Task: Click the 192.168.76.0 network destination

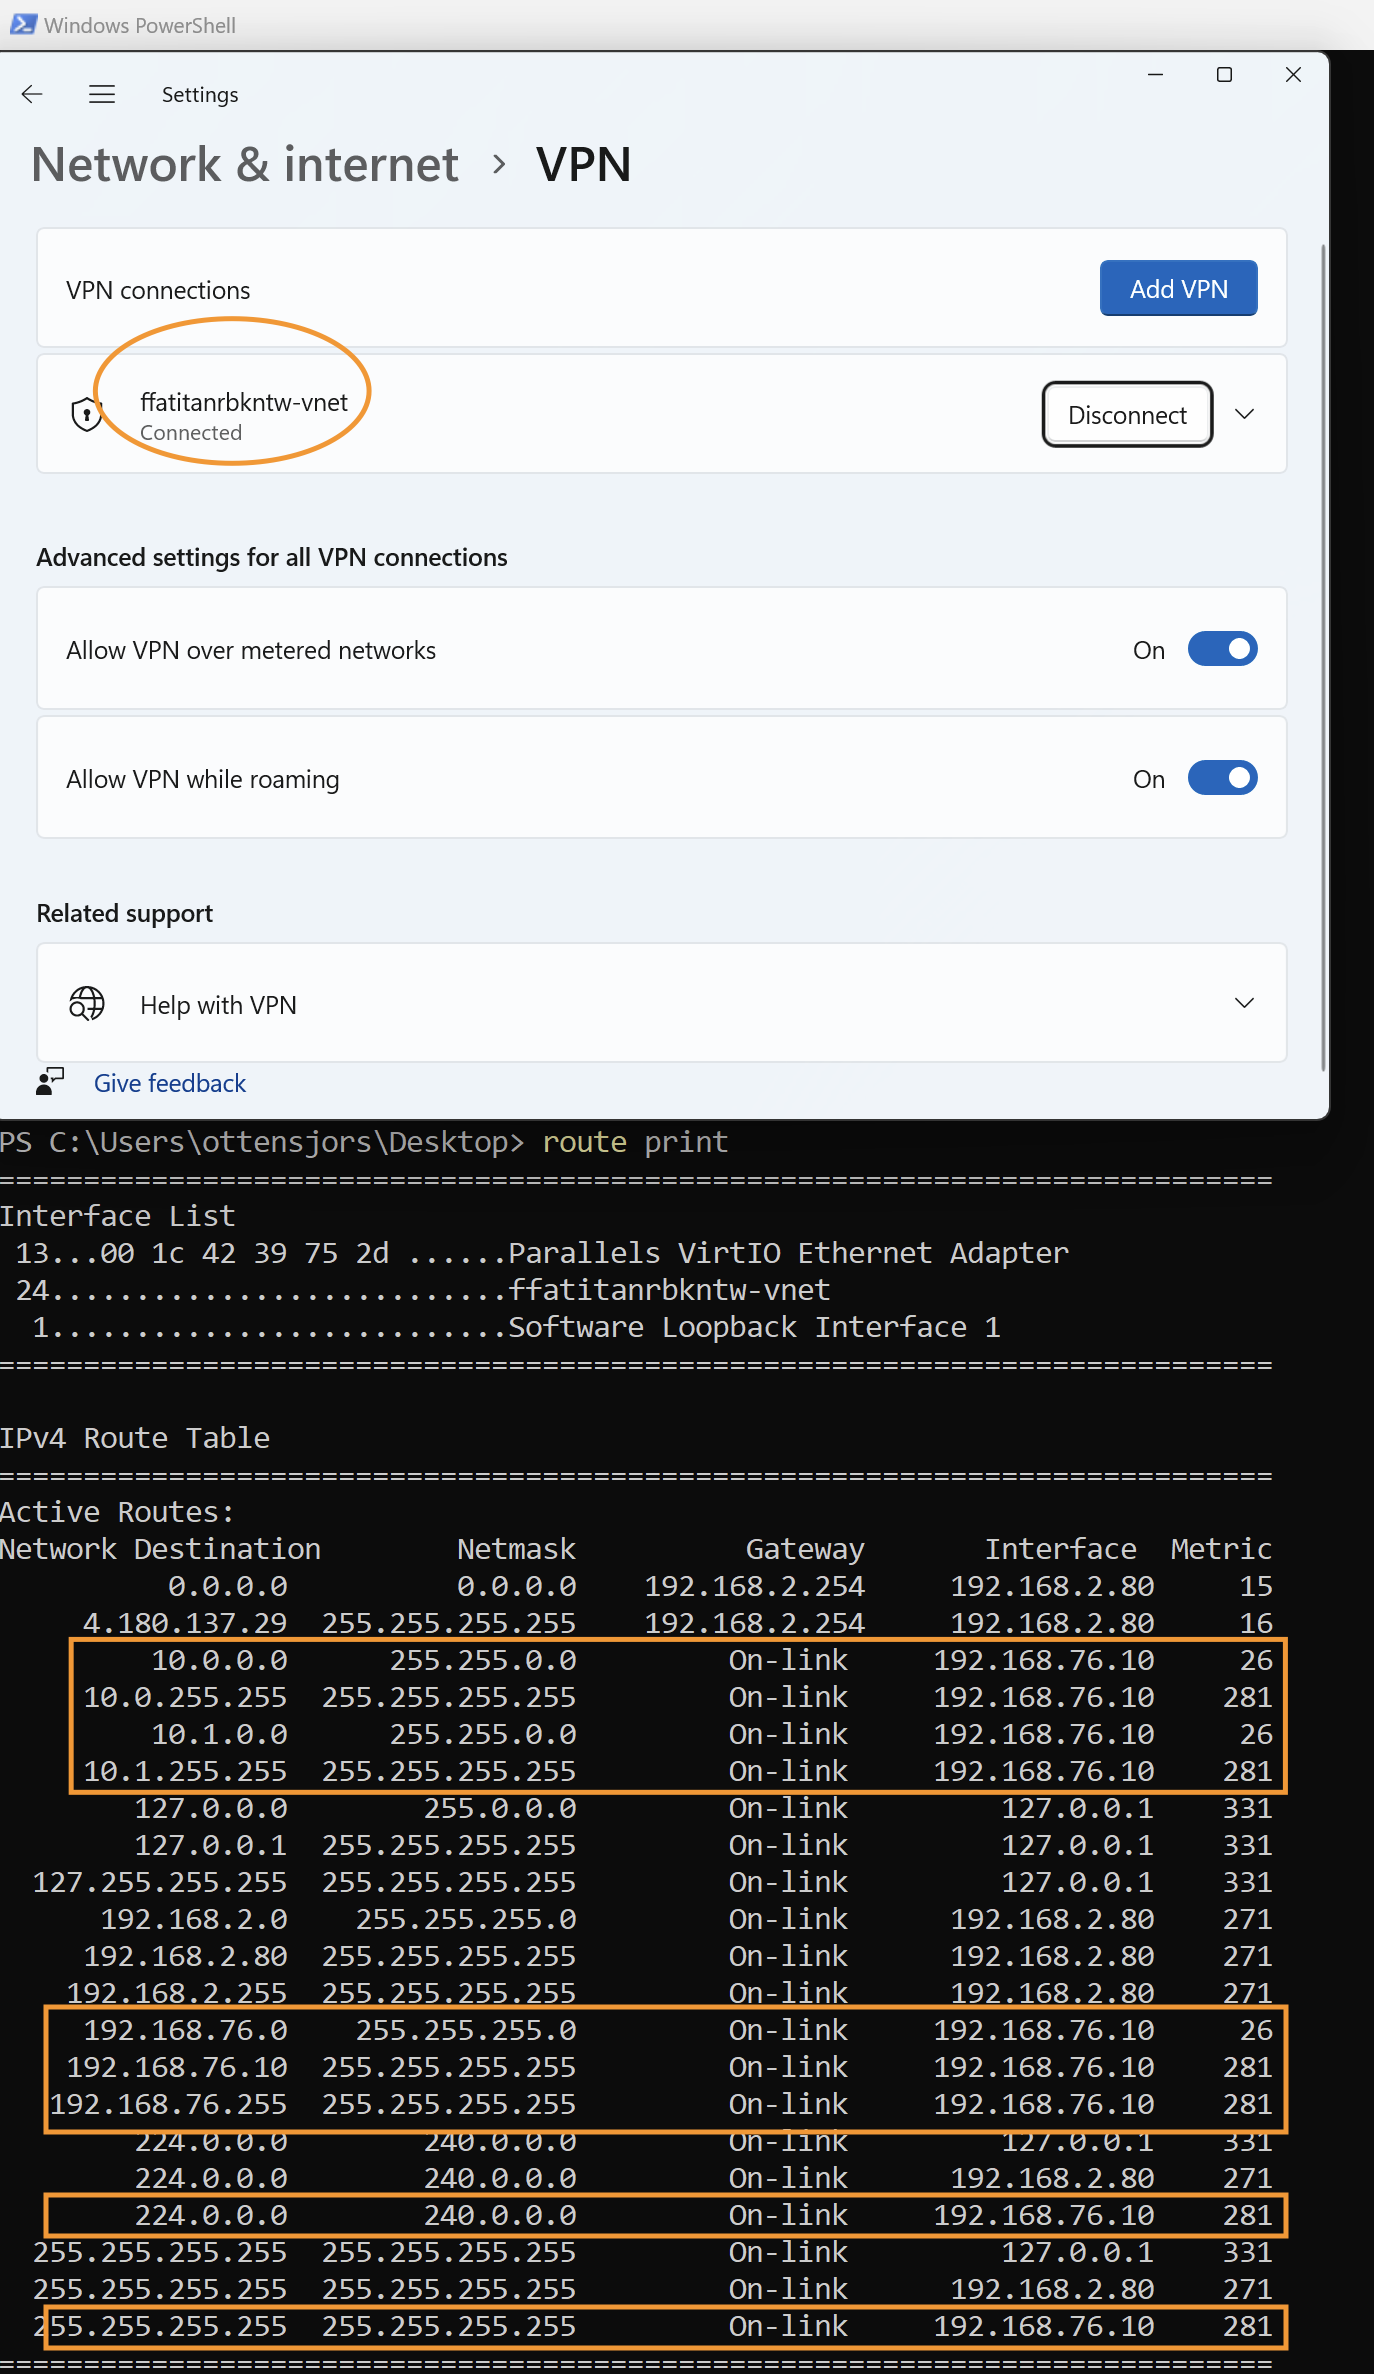Action: click(185, 2030)
